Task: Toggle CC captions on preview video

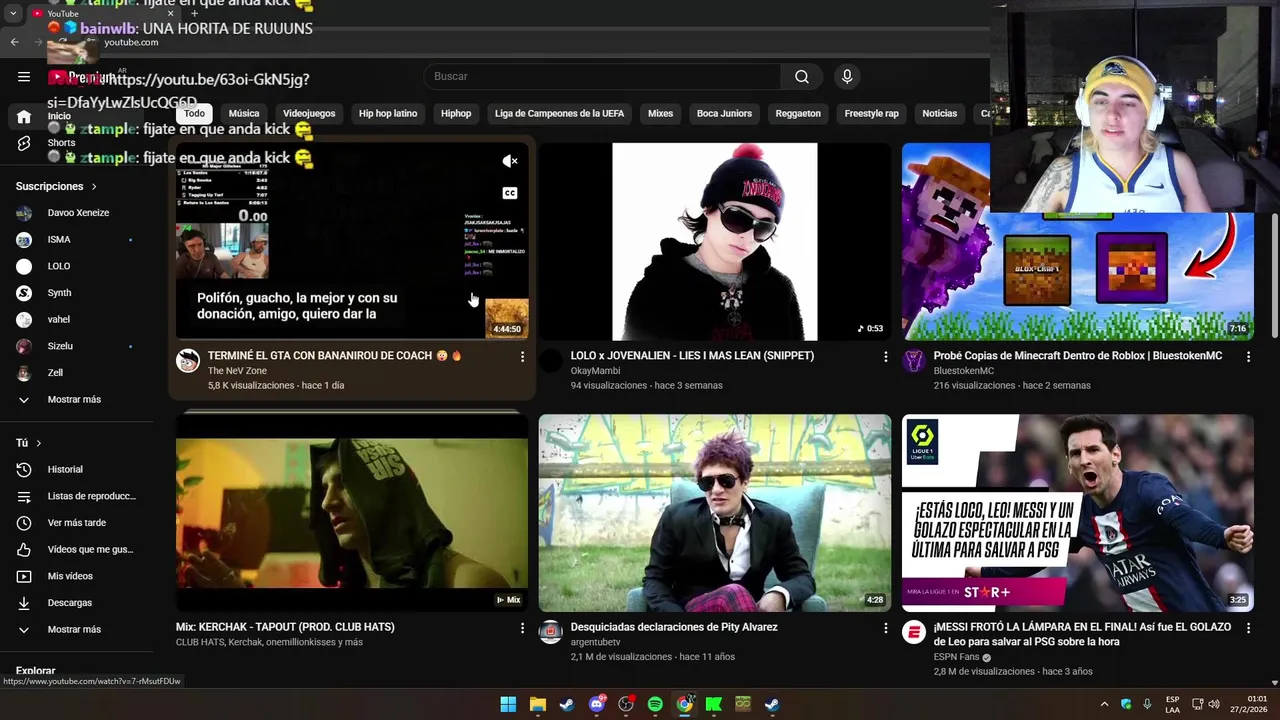Action: point(510,194)
